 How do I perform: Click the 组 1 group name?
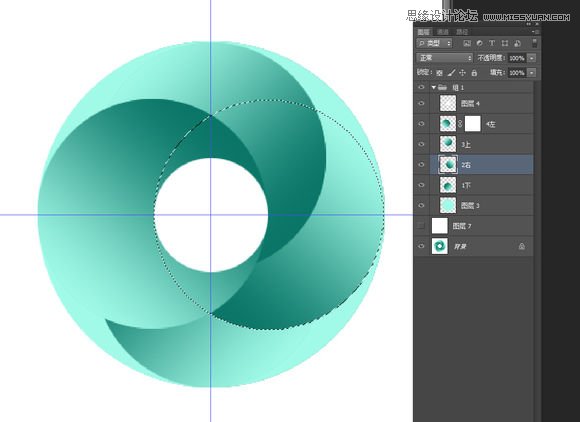click(458, 88)
